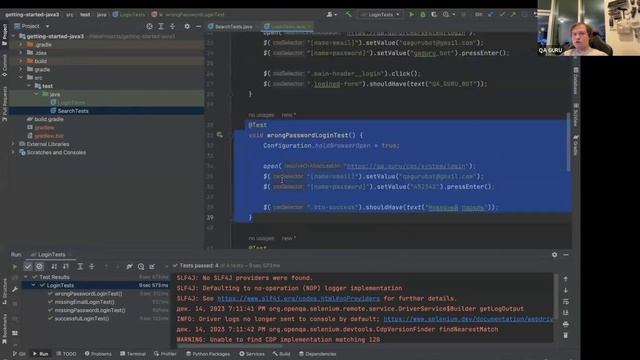Image resolution: width=640 pixels, height=360 pixels.
Task: Click the Run button in the main toolbar
Action: 411,14
